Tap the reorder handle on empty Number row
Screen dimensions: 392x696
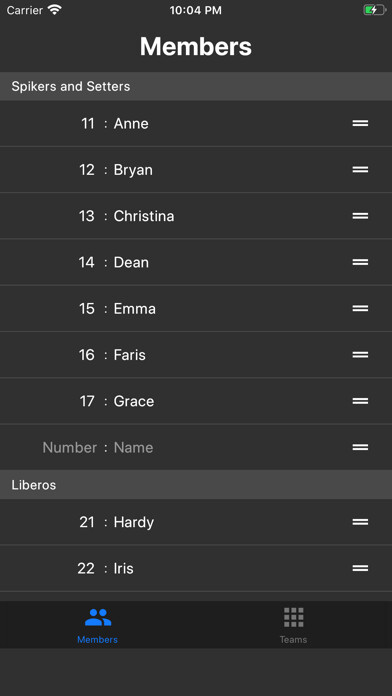(x=360, y=447)
